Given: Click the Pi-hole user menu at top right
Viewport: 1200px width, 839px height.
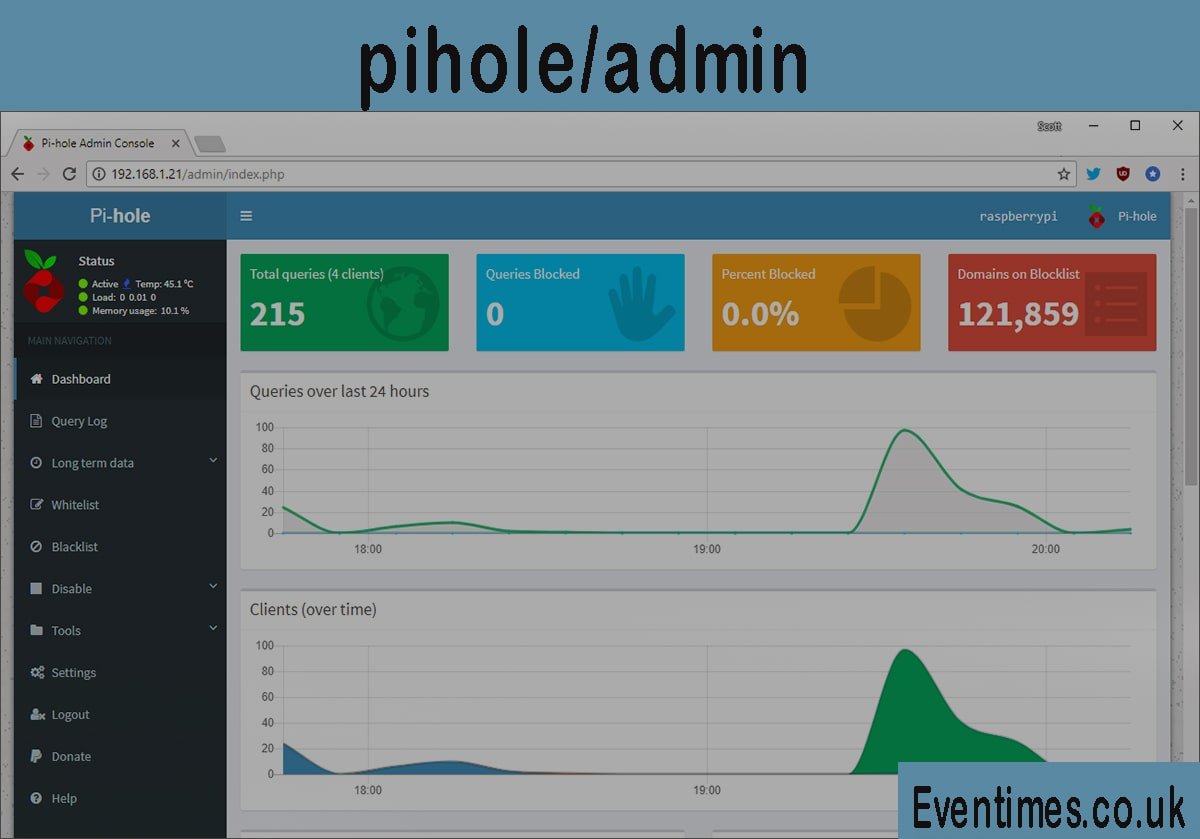Looking at the screenshot, I should (x=1123, y=216).
